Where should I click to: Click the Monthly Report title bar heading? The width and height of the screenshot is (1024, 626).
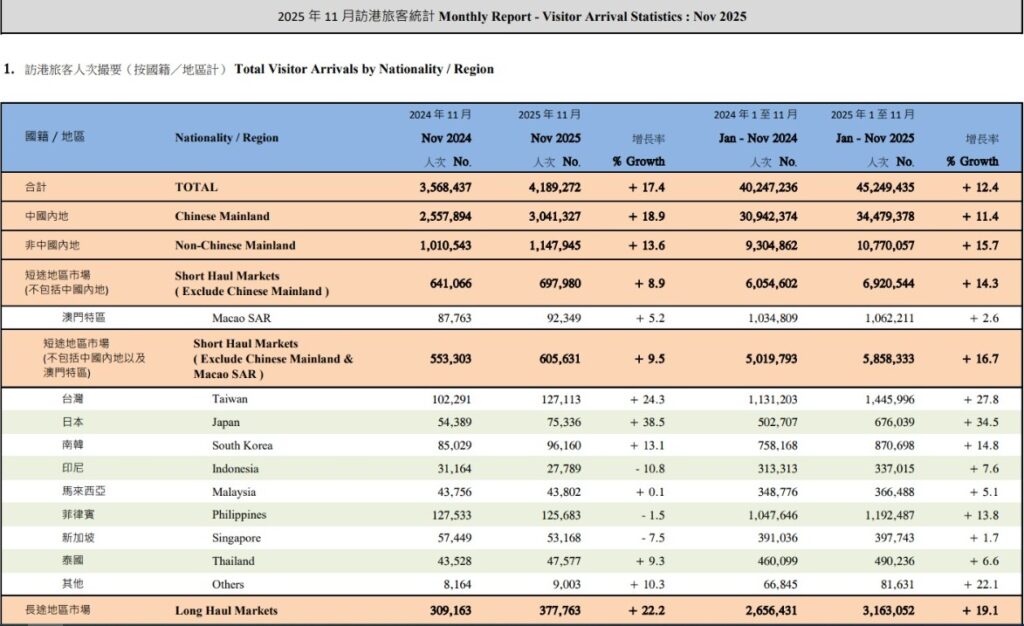click(511, 17)
